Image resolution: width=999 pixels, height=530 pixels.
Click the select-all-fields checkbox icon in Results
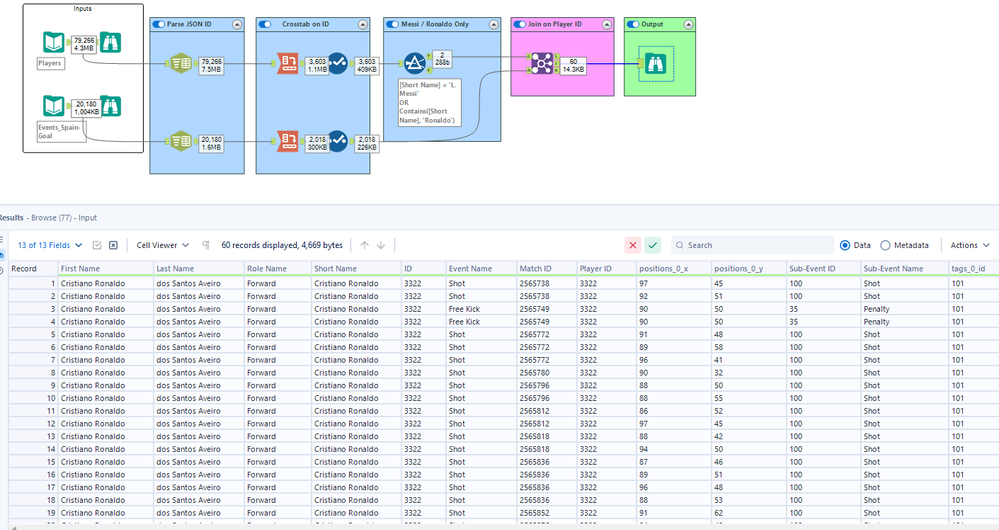coord(97,245)
